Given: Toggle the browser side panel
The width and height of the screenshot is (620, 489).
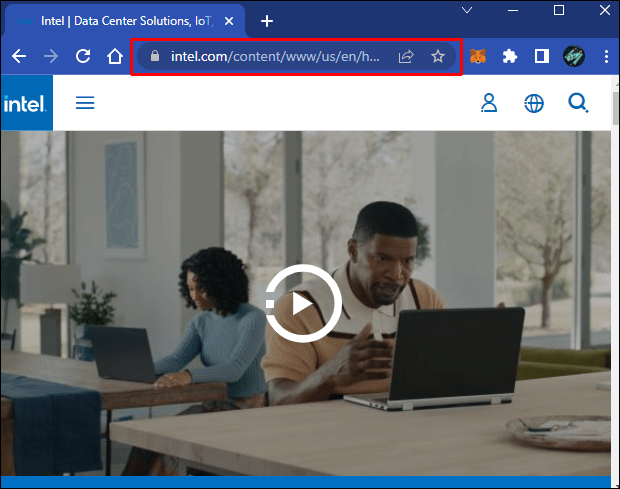Looking at the screenshot, I should (542, 56).
